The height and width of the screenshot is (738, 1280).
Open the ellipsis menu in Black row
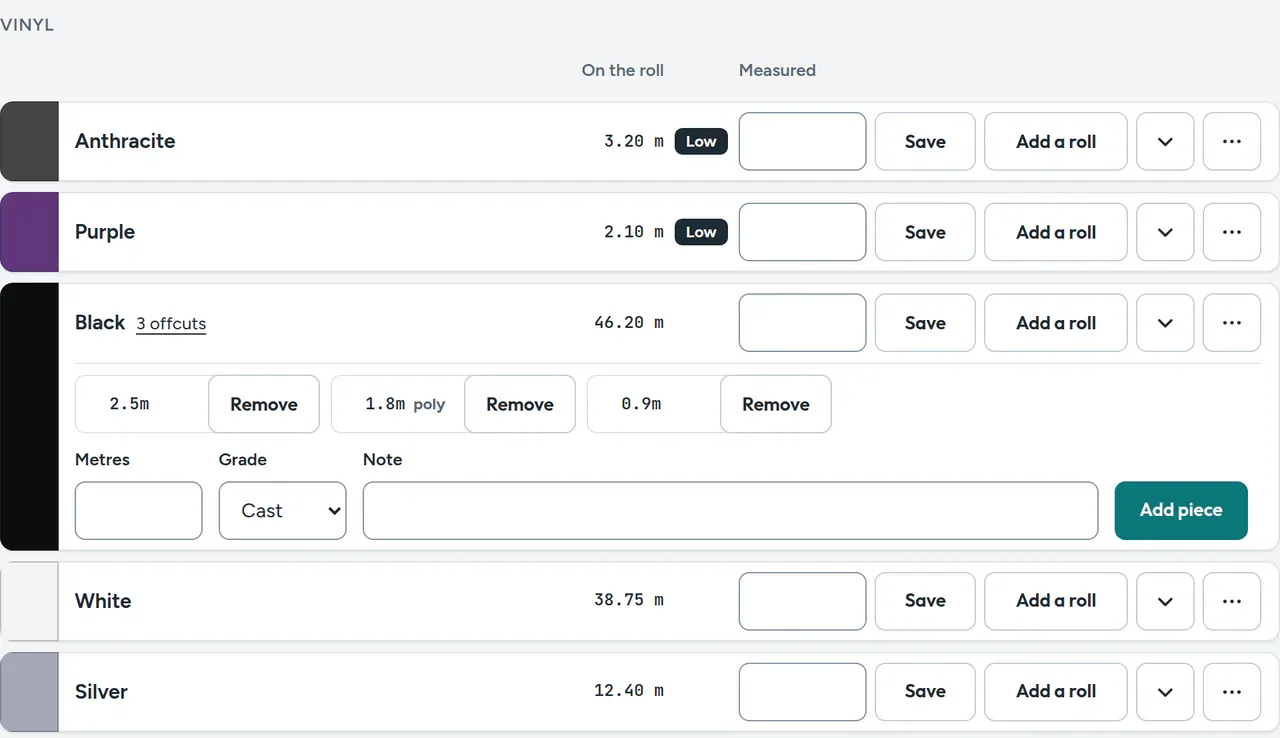pos(1232,323)
